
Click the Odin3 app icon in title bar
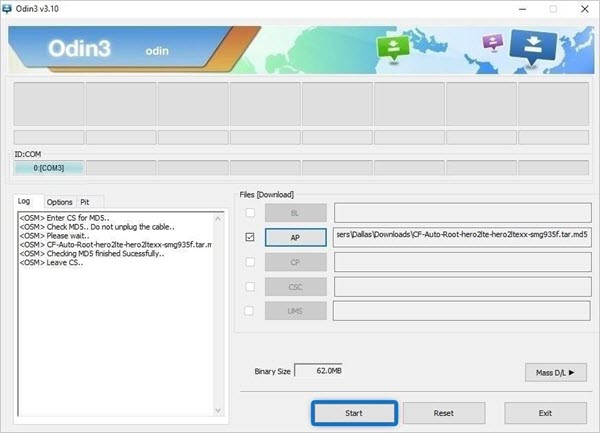(x=11, y=9)
